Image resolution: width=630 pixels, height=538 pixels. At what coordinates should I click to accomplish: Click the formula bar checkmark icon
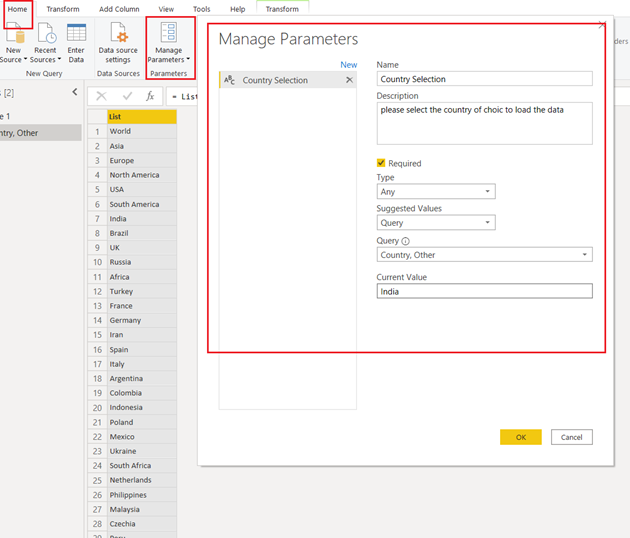(126, 96)
